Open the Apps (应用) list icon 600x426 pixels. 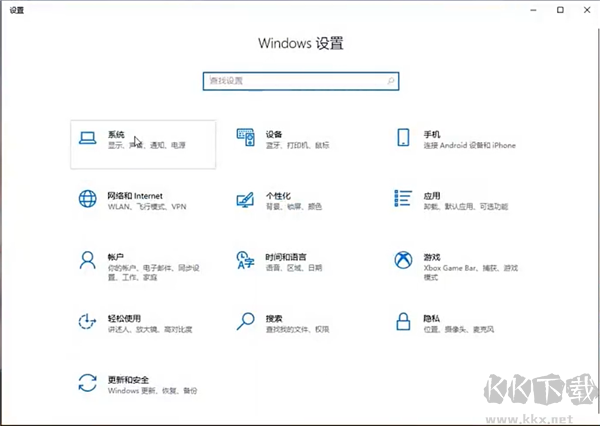pyautogui.click(x=403, y=198)
